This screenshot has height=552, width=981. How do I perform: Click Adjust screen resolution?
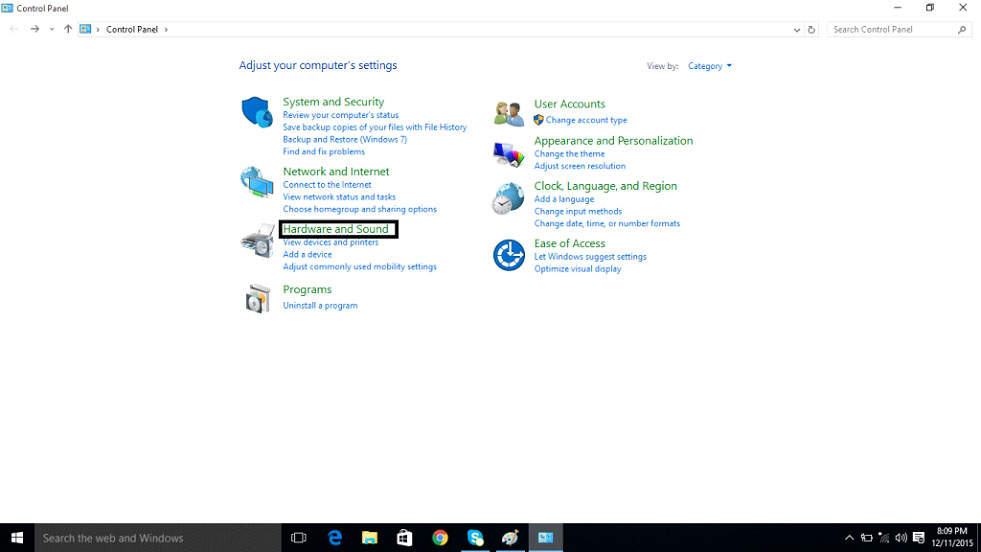tap(579, 166)
